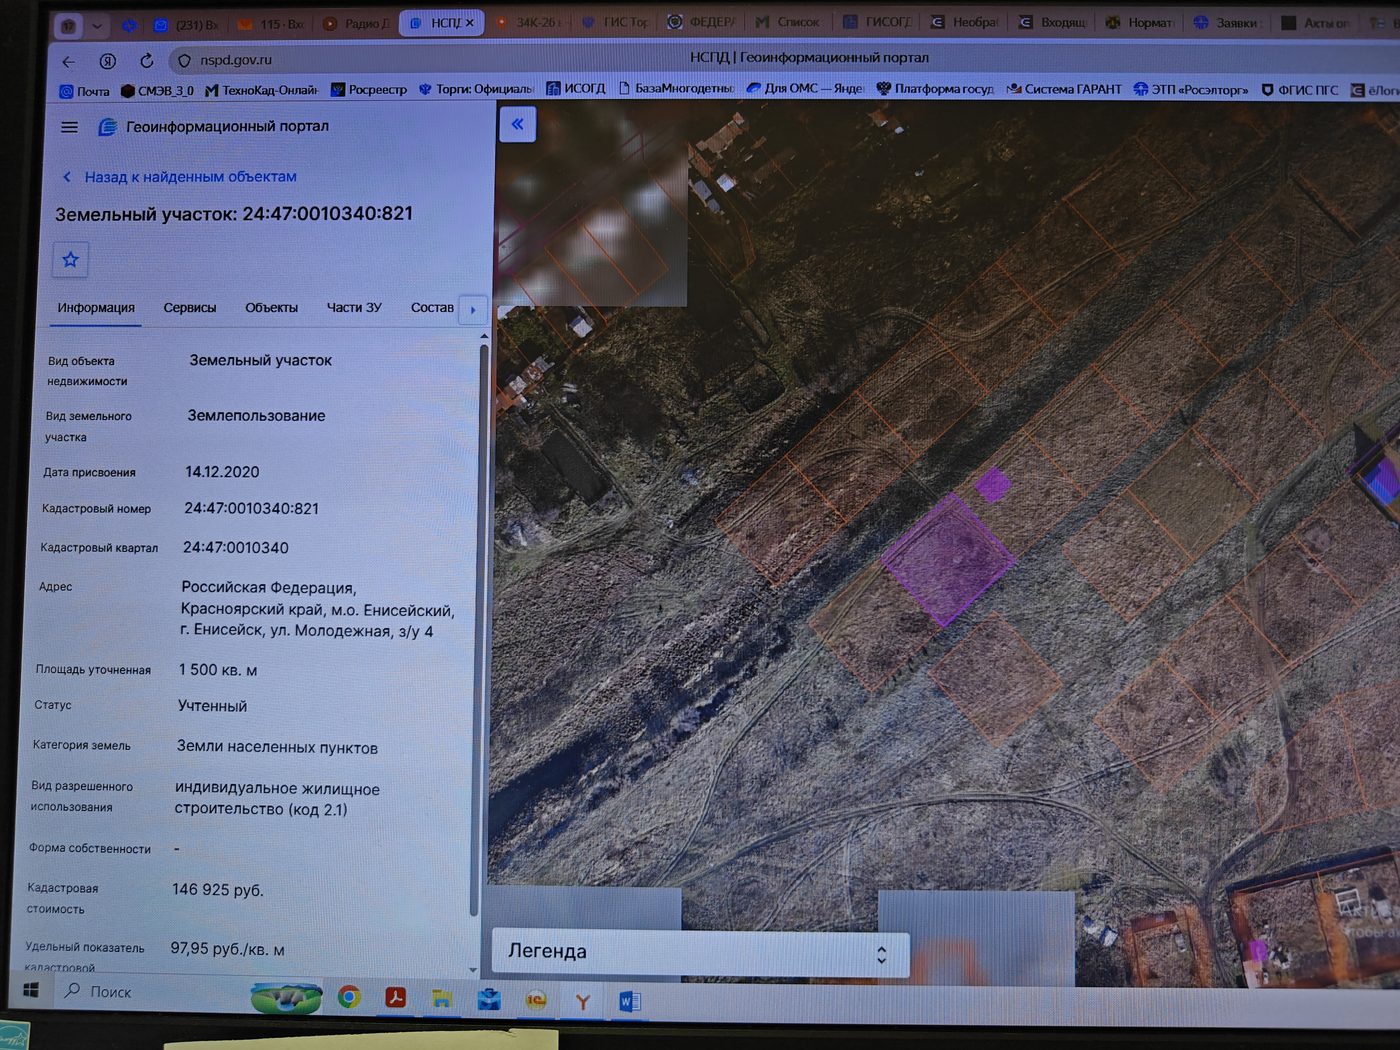
Task: Click the date value 14.12.2020
Action: click(222, 472)
